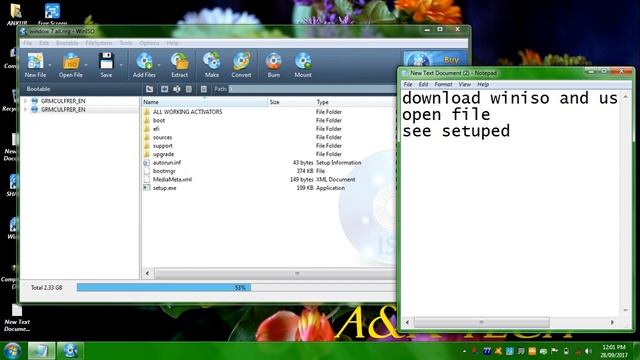Screen dimensions: 640x360
Task: Open WinISO FileSystem menu
Action: [99, 43]
